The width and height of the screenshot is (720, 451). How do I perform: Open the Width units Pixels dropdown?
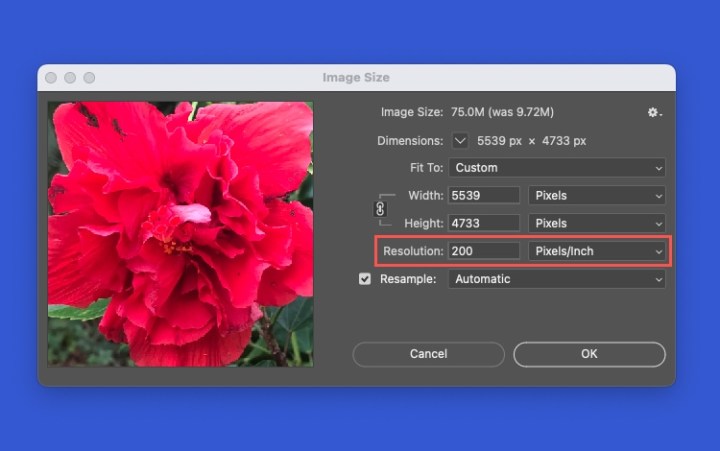[597, 196]
